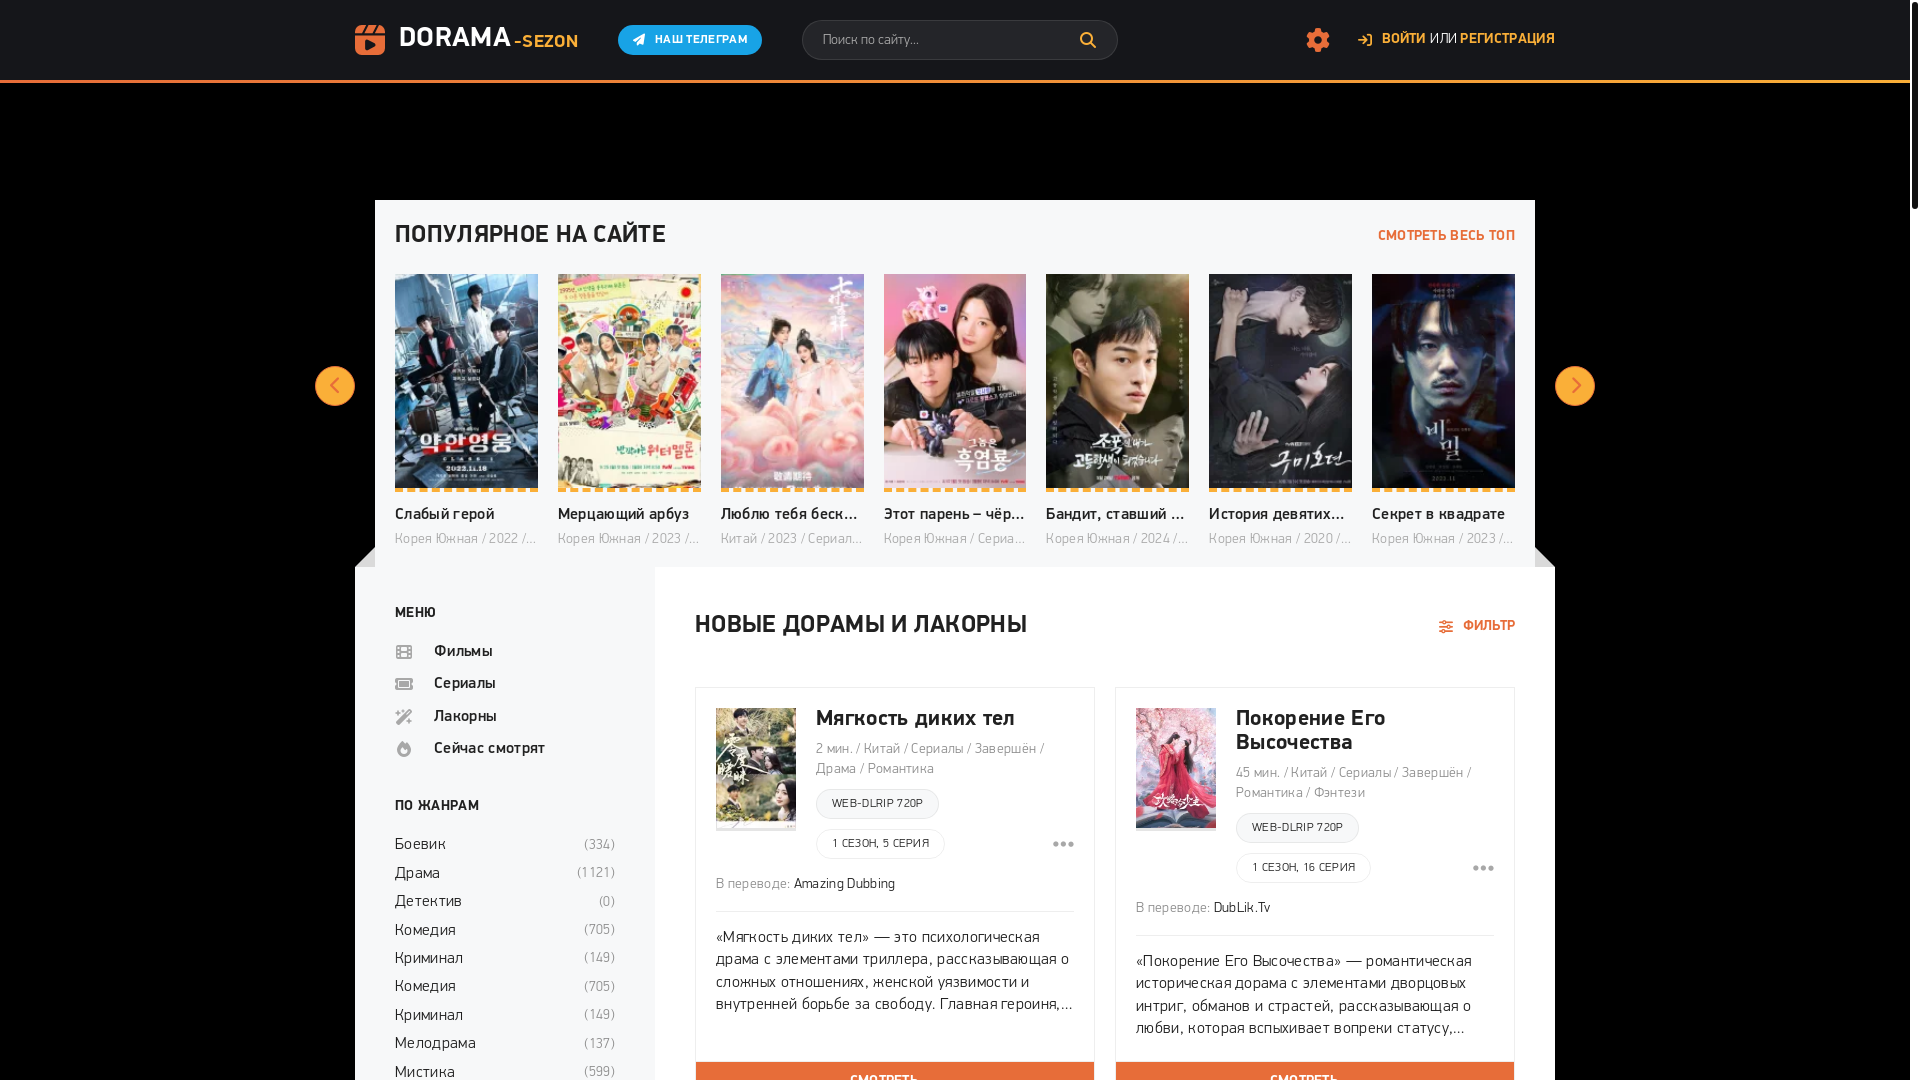Click the DORAMA-SEZON logo icon
This screenshot has width=1920, height=1080.
click(x=369, y=40)
